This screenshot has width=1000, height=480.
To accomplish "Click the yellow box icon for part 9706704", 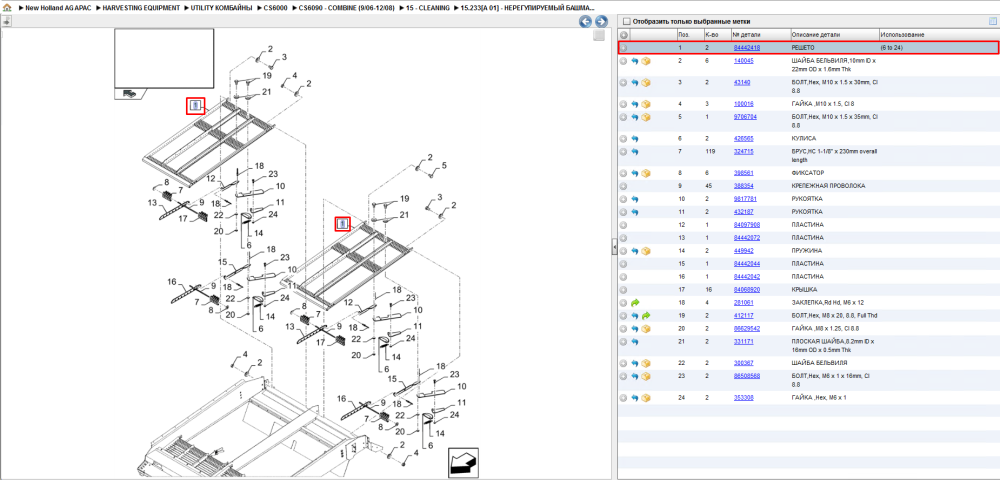I will (x=645, y=117).
